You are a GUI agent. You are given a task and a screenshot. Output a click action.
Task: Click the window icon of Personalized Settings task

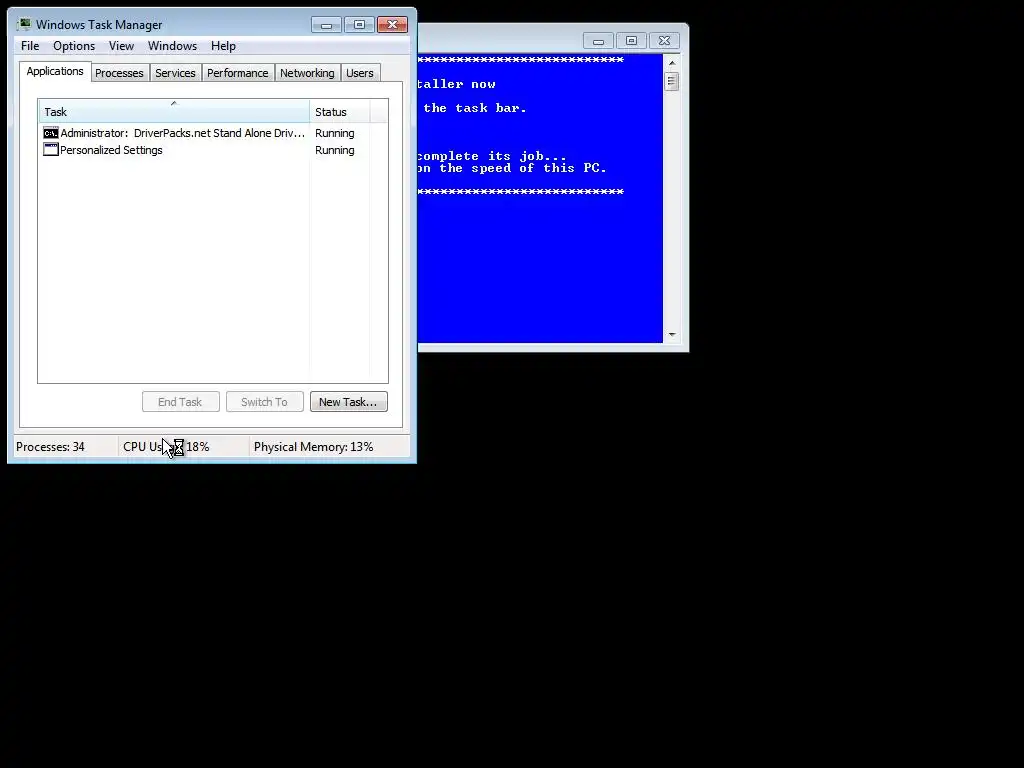point(51,150)
